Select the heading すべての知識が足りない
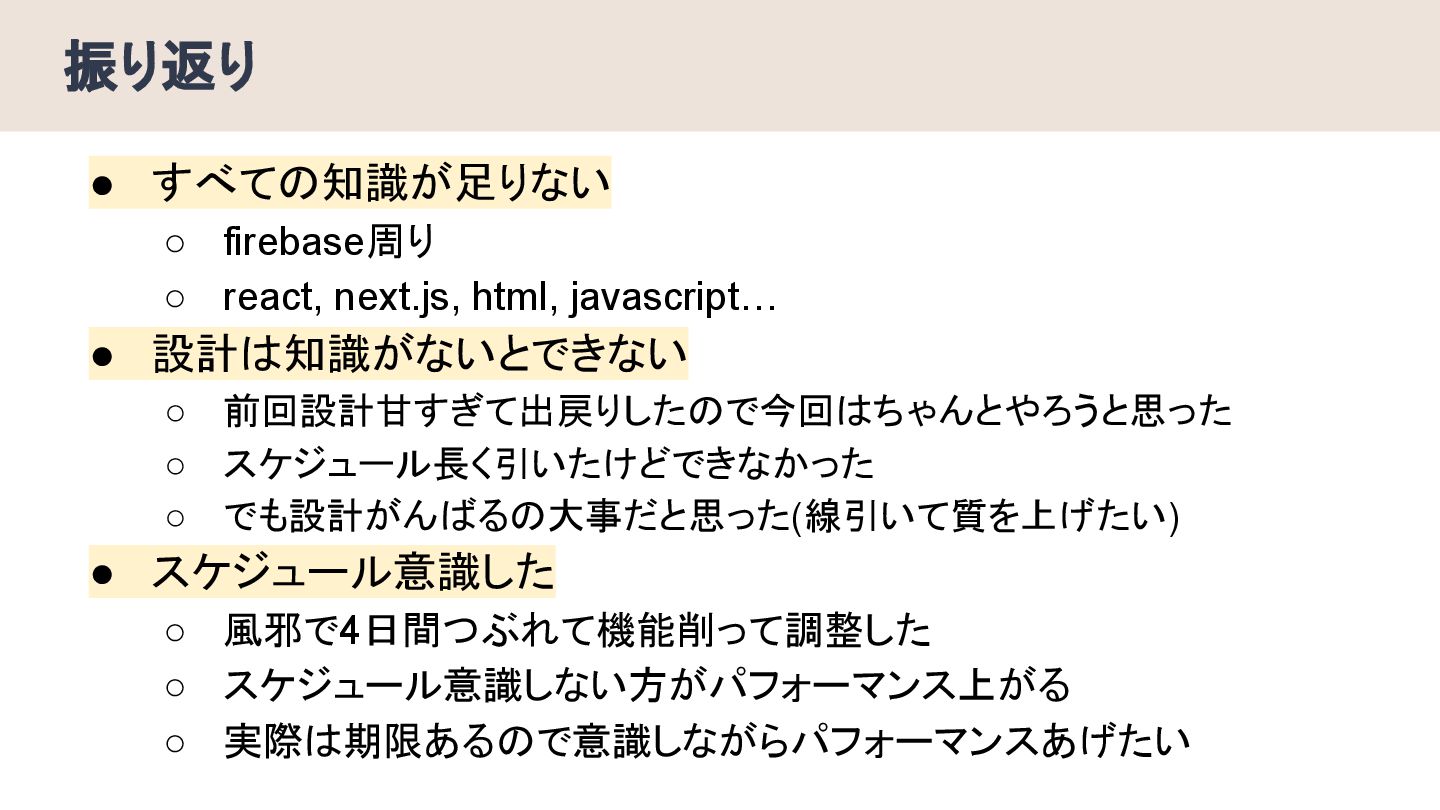The width and height of the screenshot is (1440, 810). click(x=381, y=184)
